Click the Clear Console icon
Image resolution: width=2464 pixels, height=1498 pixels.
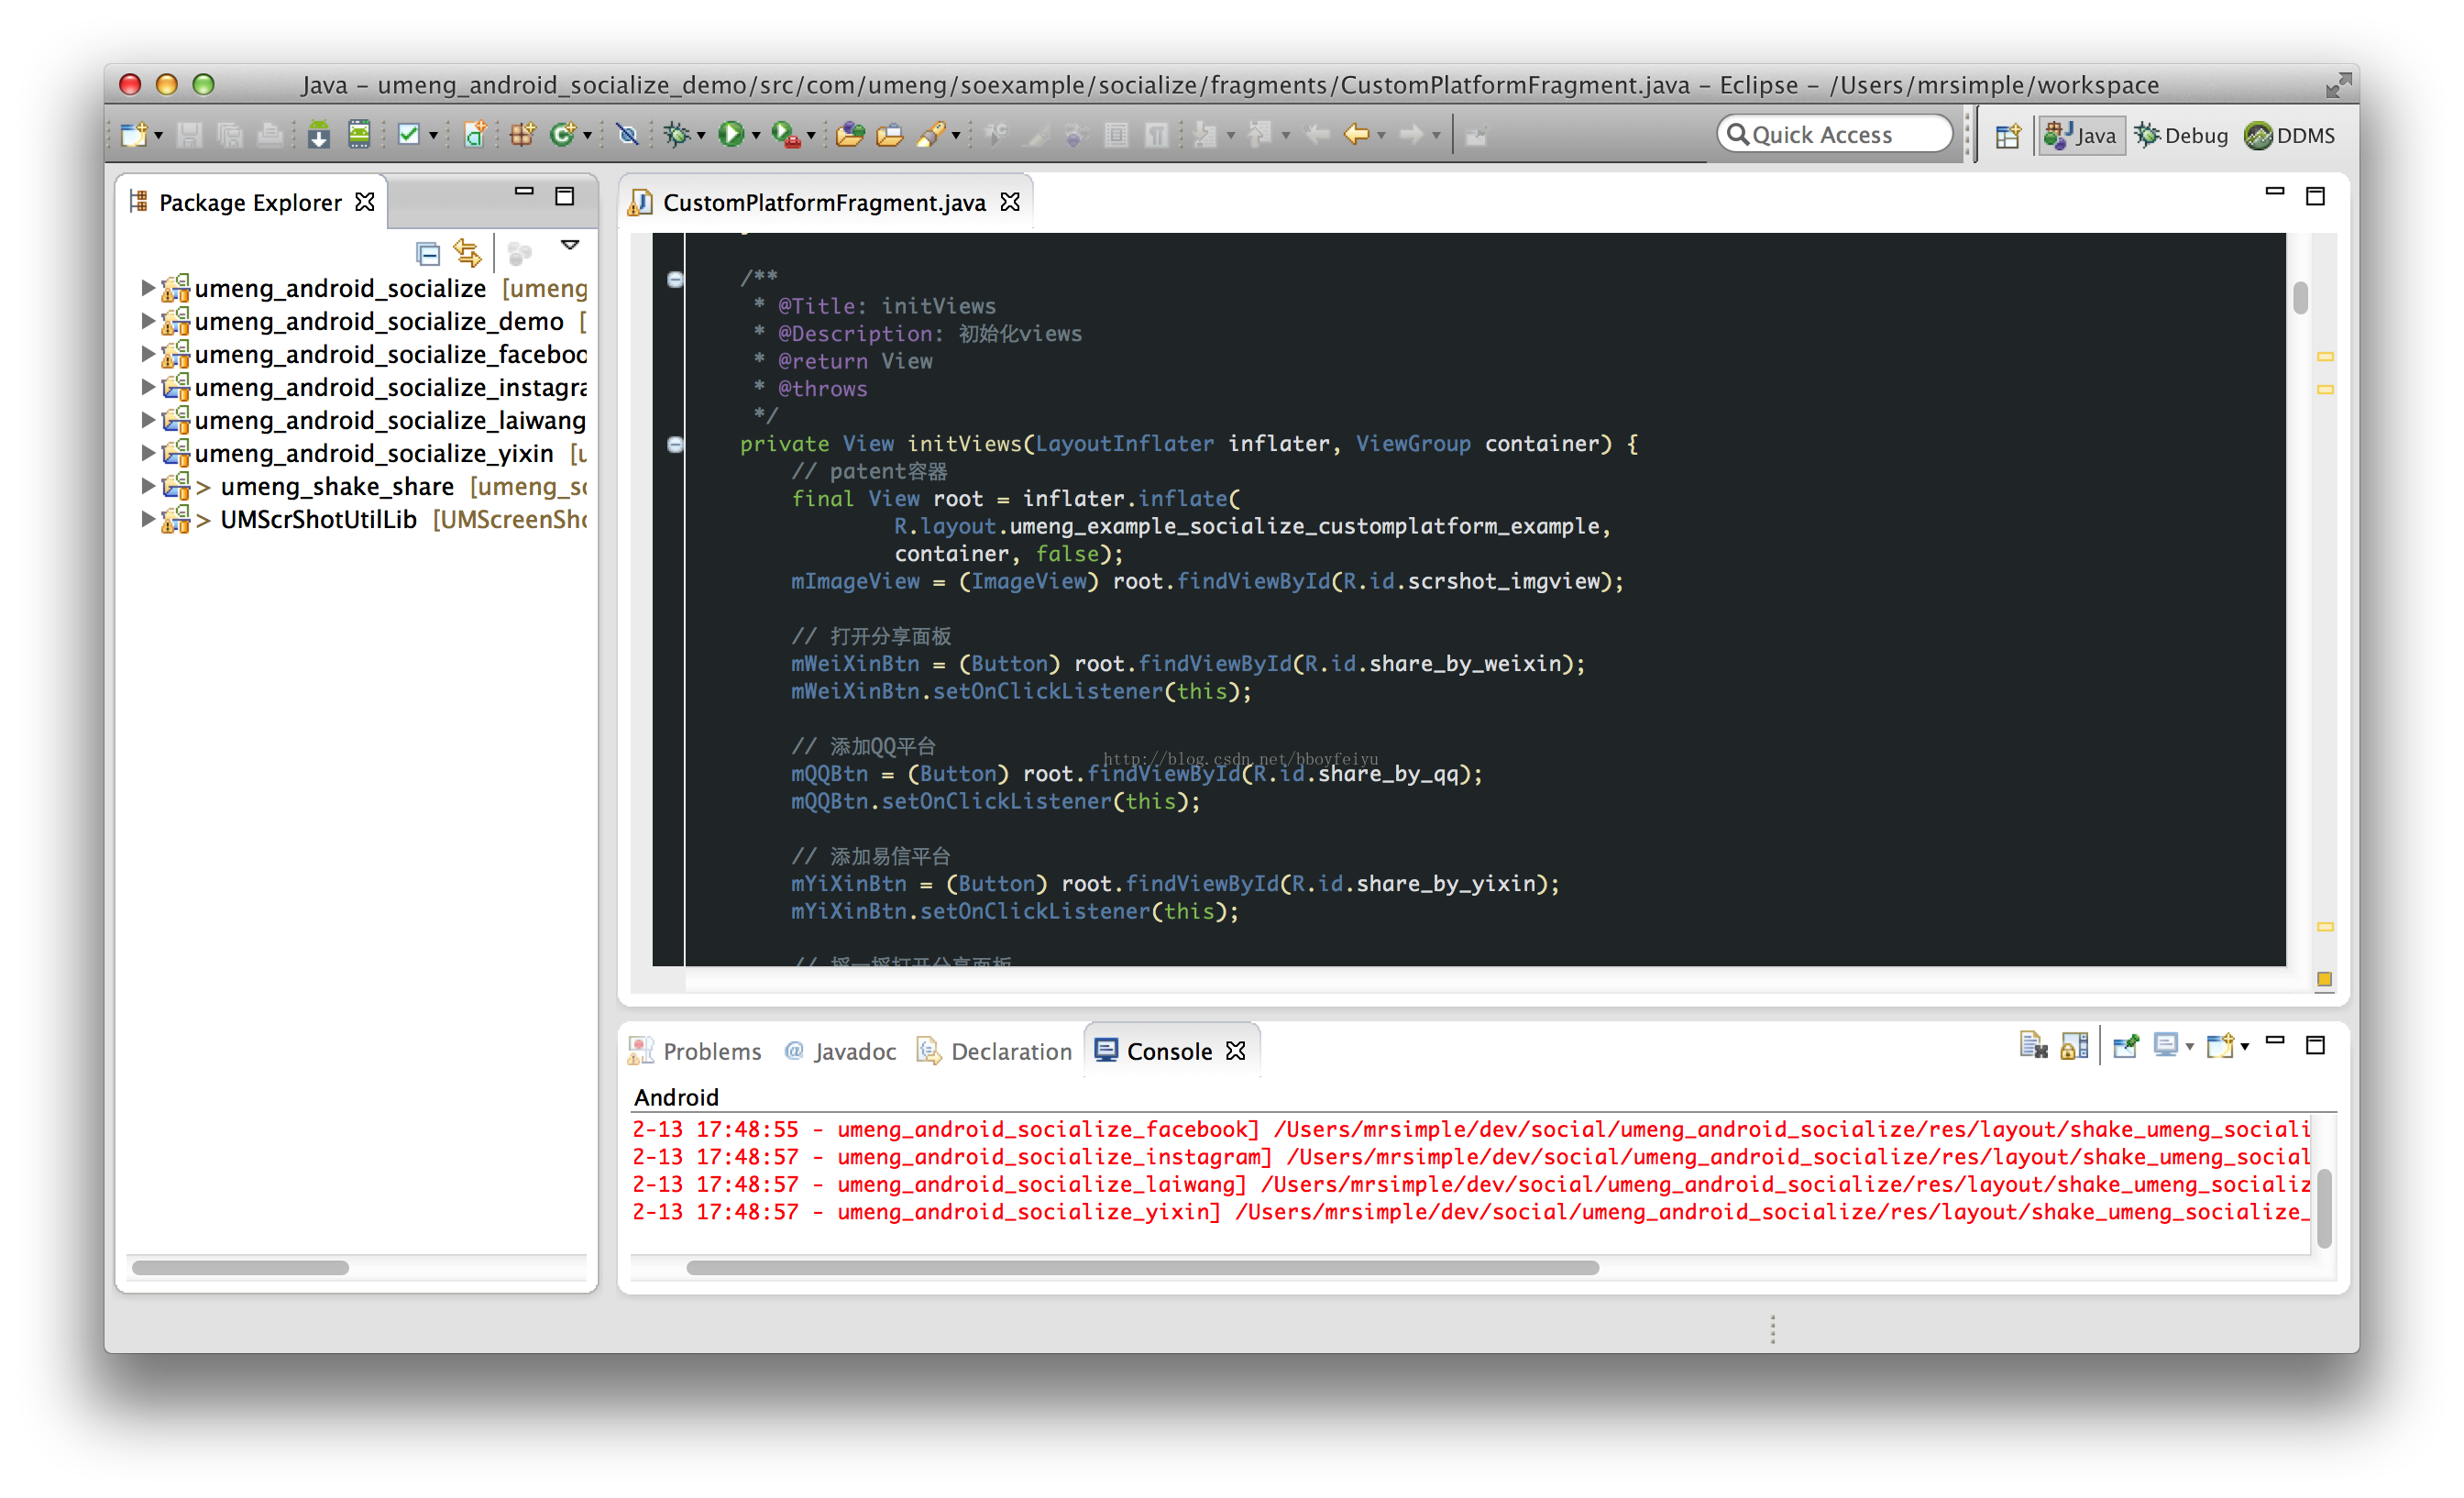[2033, 1046]
